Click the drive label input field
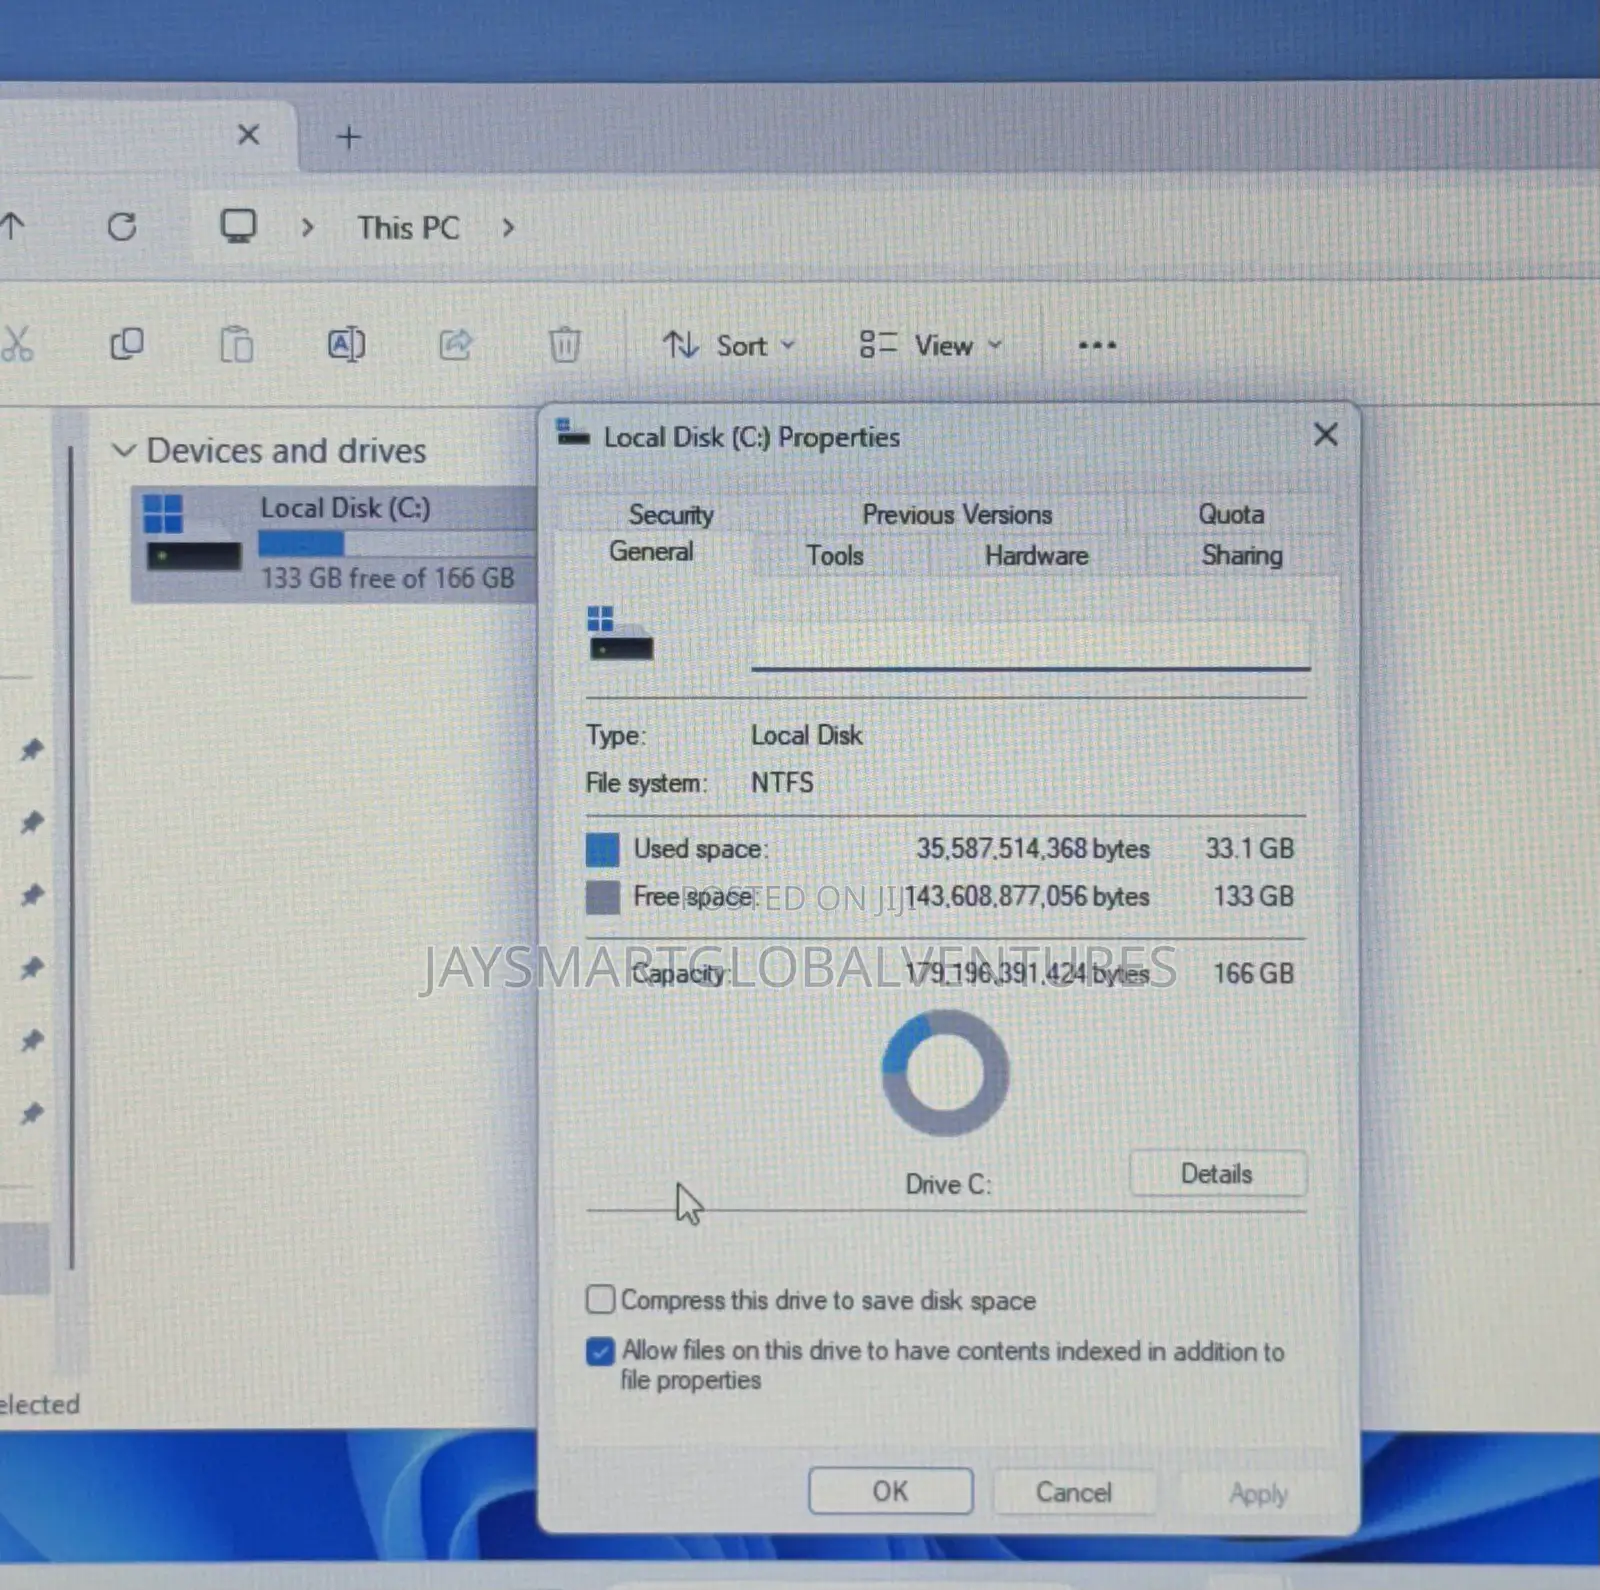Viewport: 1600px width, 1590px height. pyautogui.click(x=1030, y=644)
